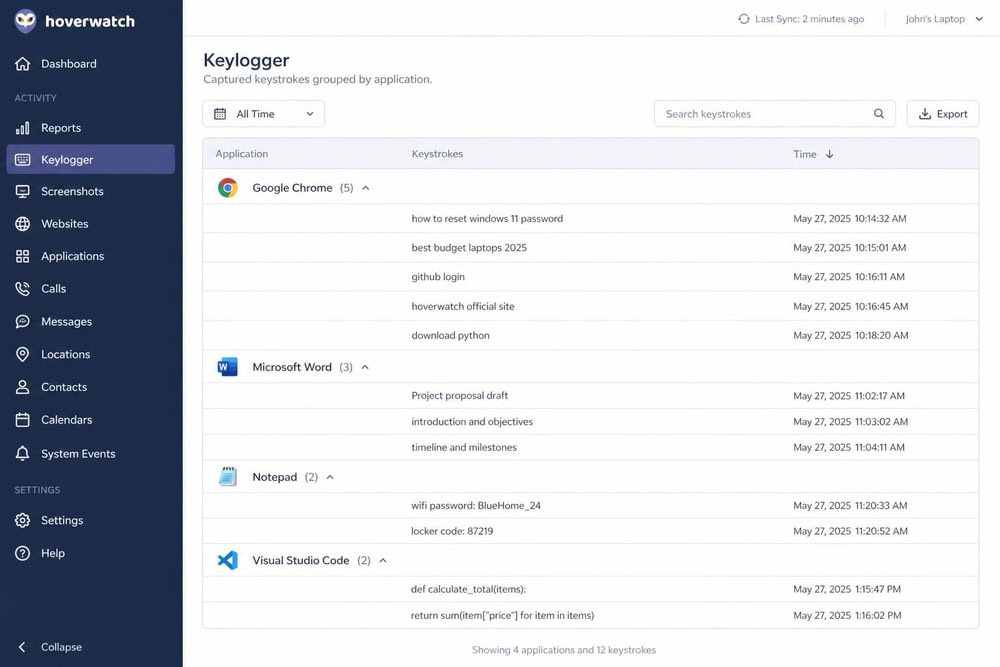Collapse the Microsoft Word group chevron
This screenshot has width=1000, height=667.
tap(365, 367)
